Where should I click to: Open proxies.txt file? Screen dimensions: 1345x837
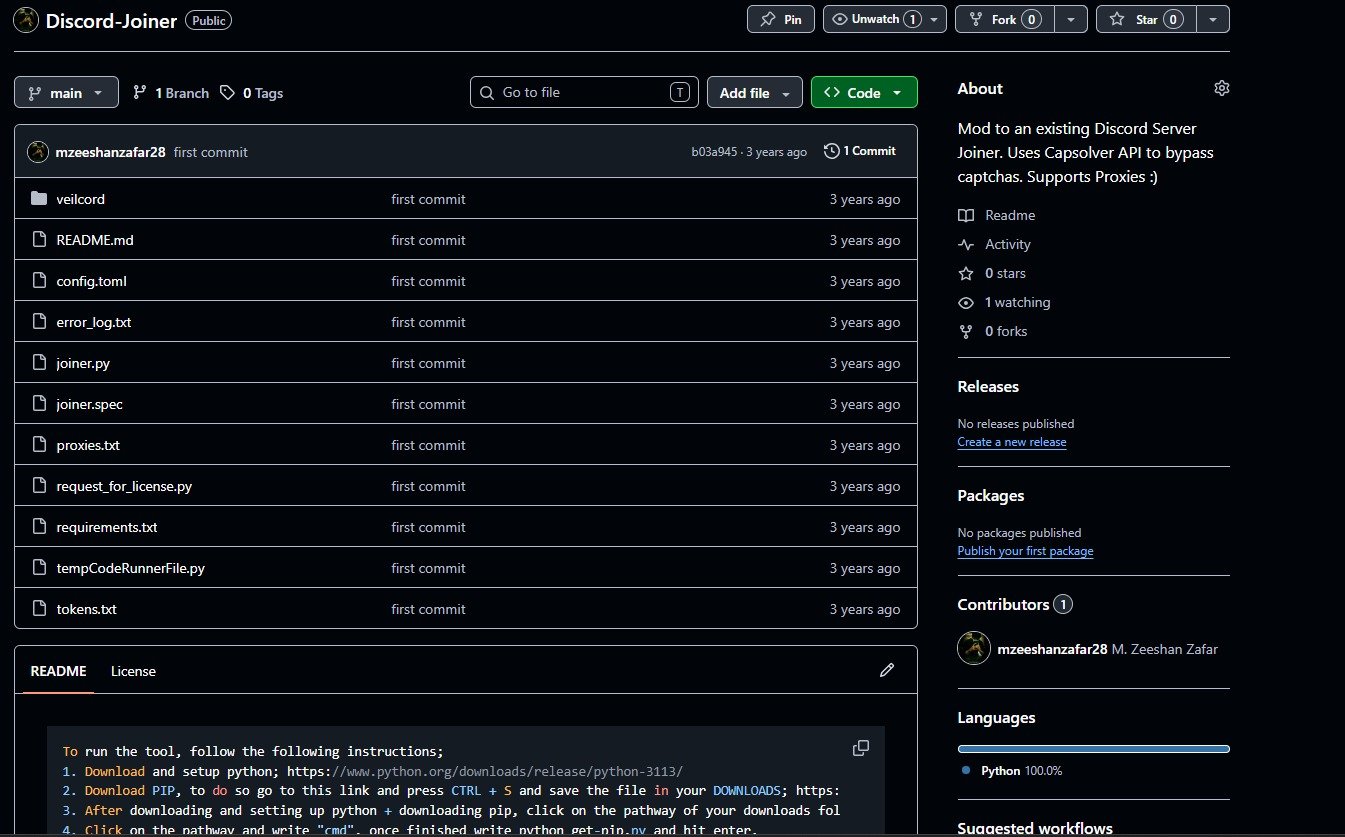point(88,445)
